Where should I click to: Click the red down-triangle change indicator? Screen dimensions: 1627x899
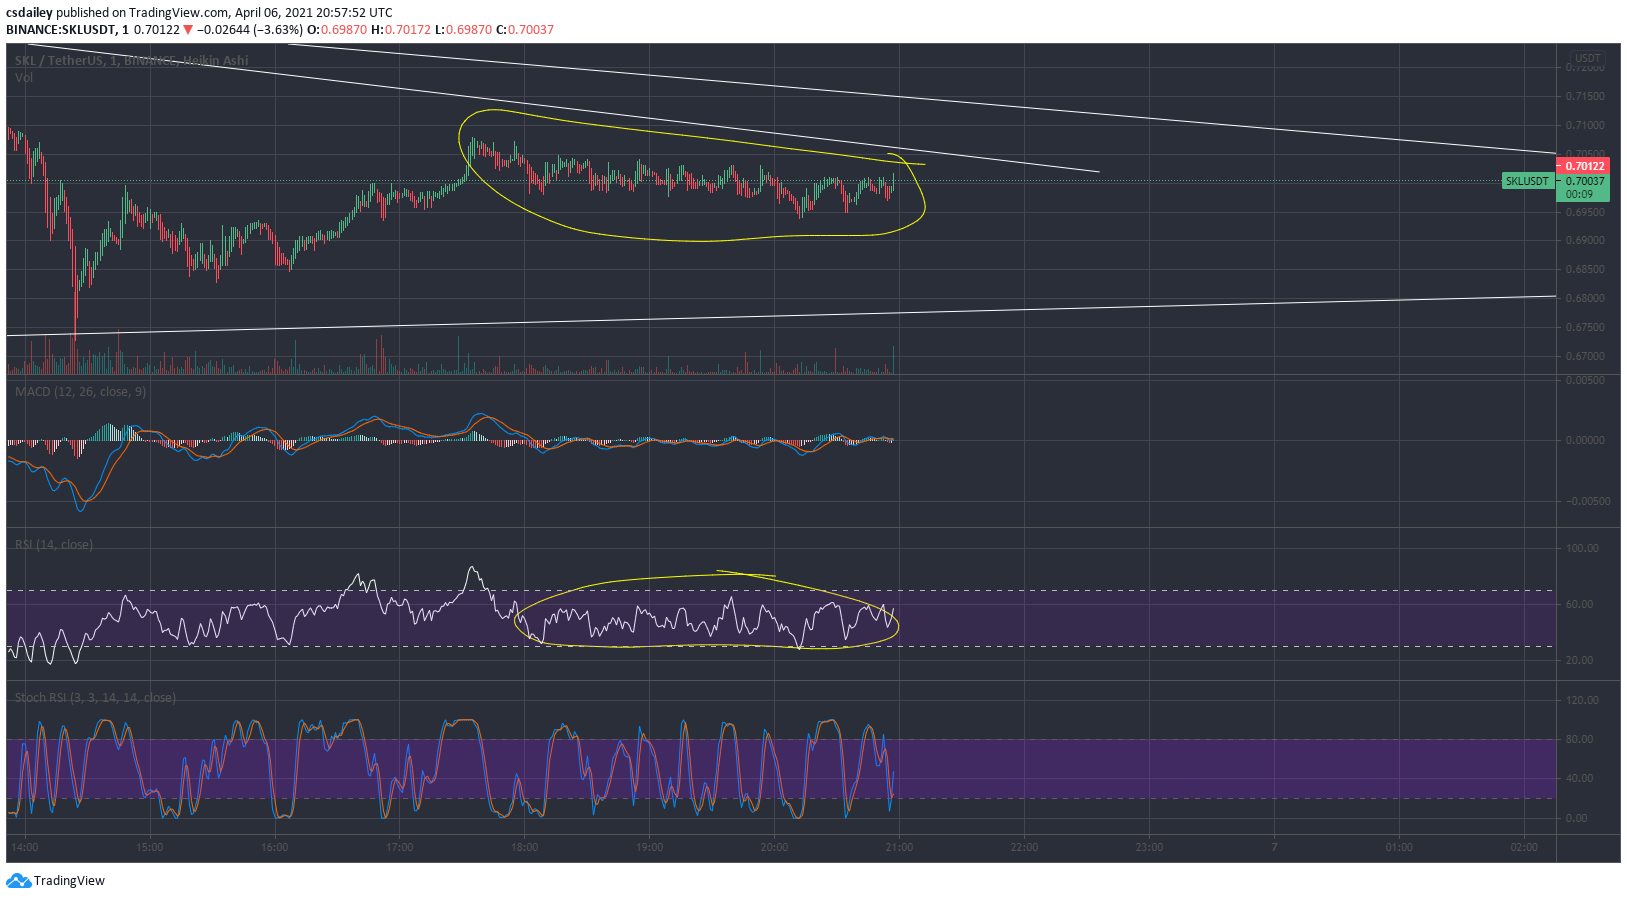[x=187, y=30]
